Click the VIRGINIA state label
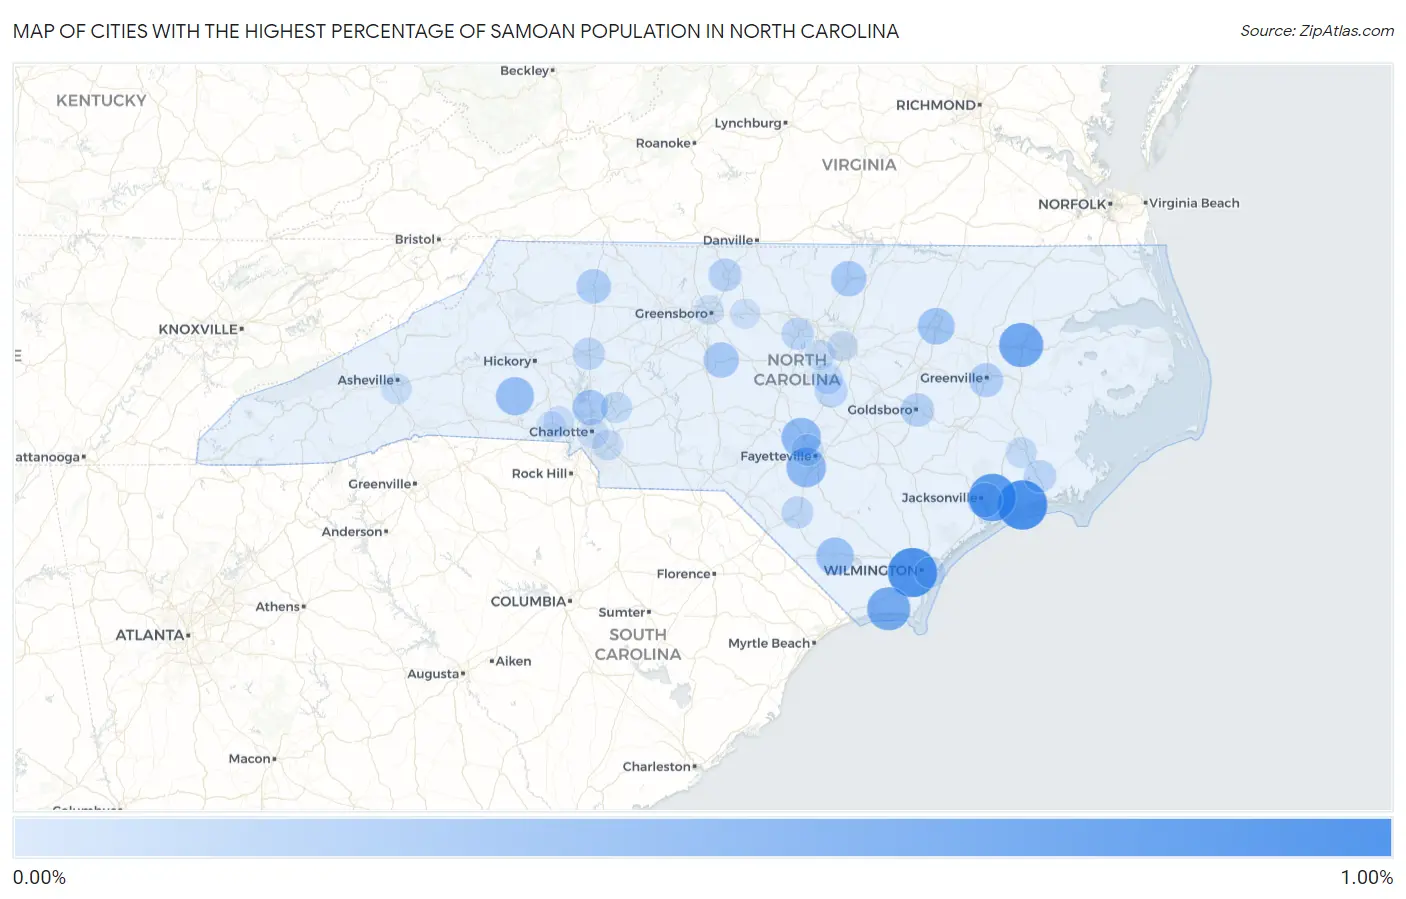 coord(859,164)
